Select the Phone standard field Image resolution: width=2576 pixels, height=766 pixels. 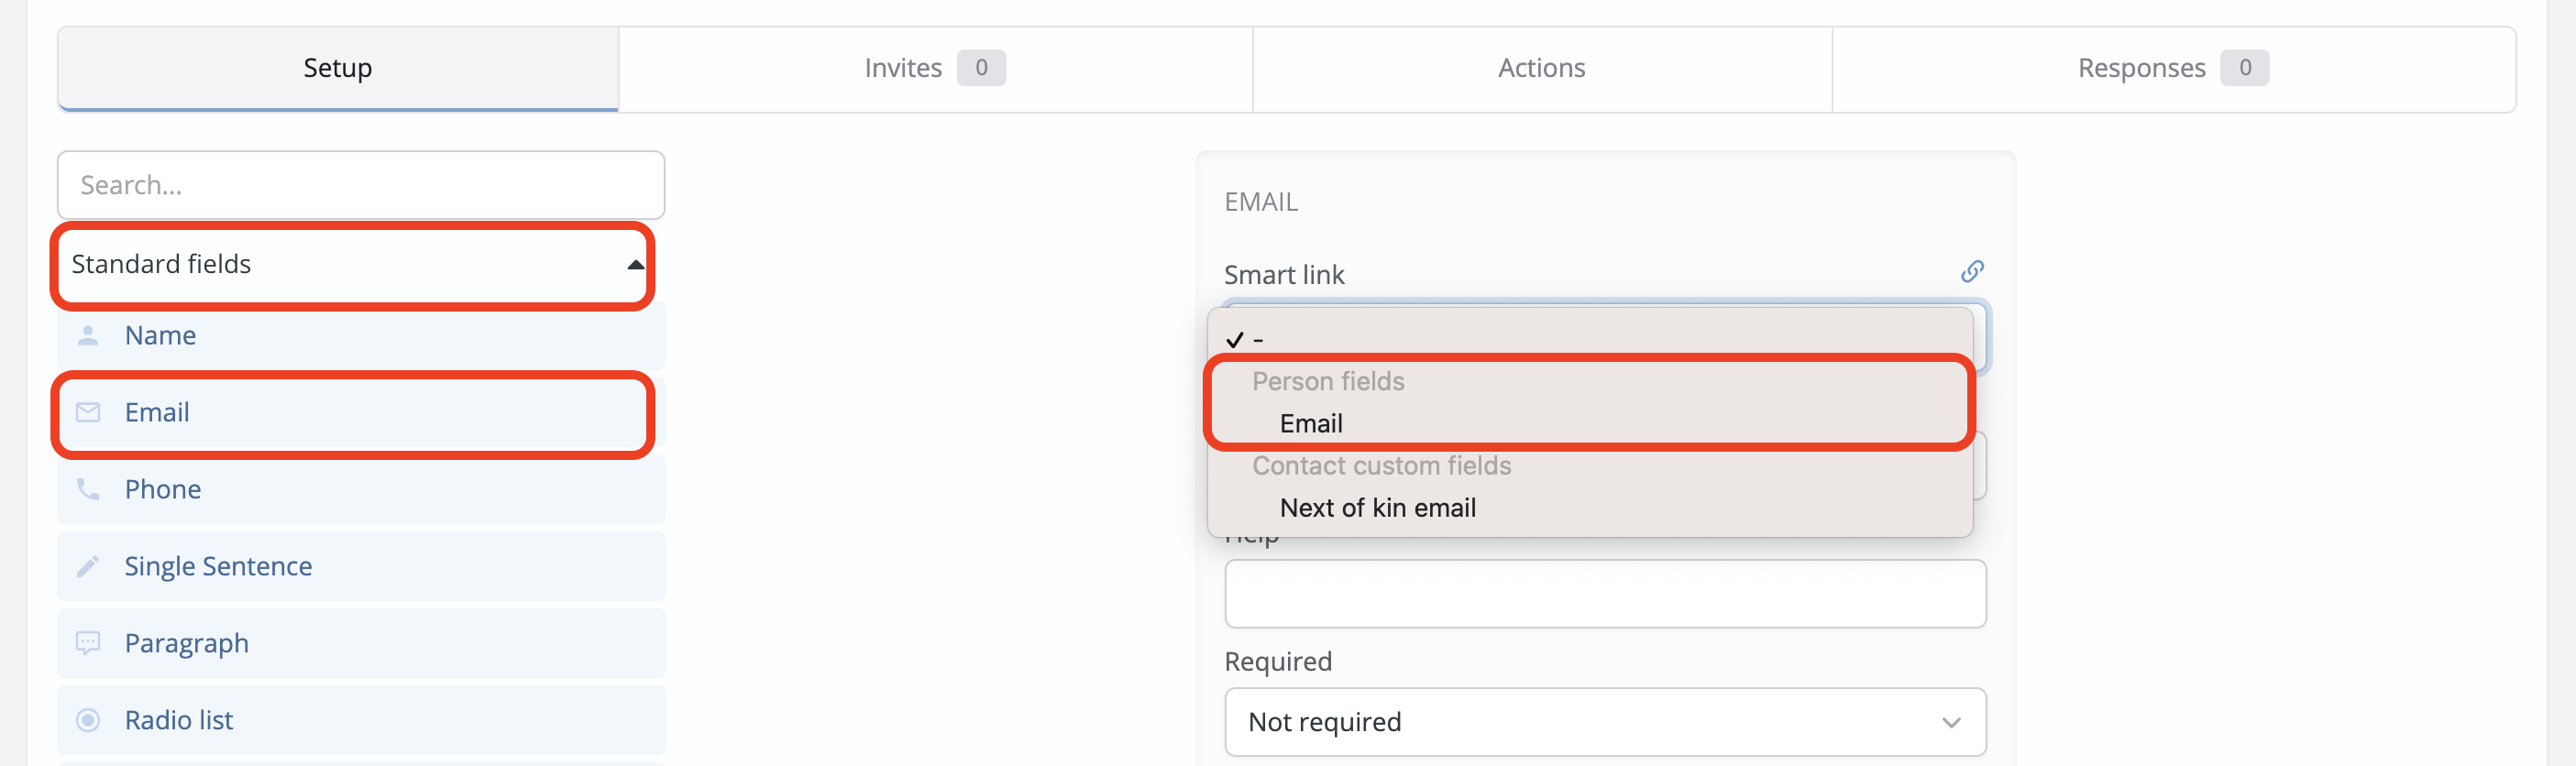point(163,489)
